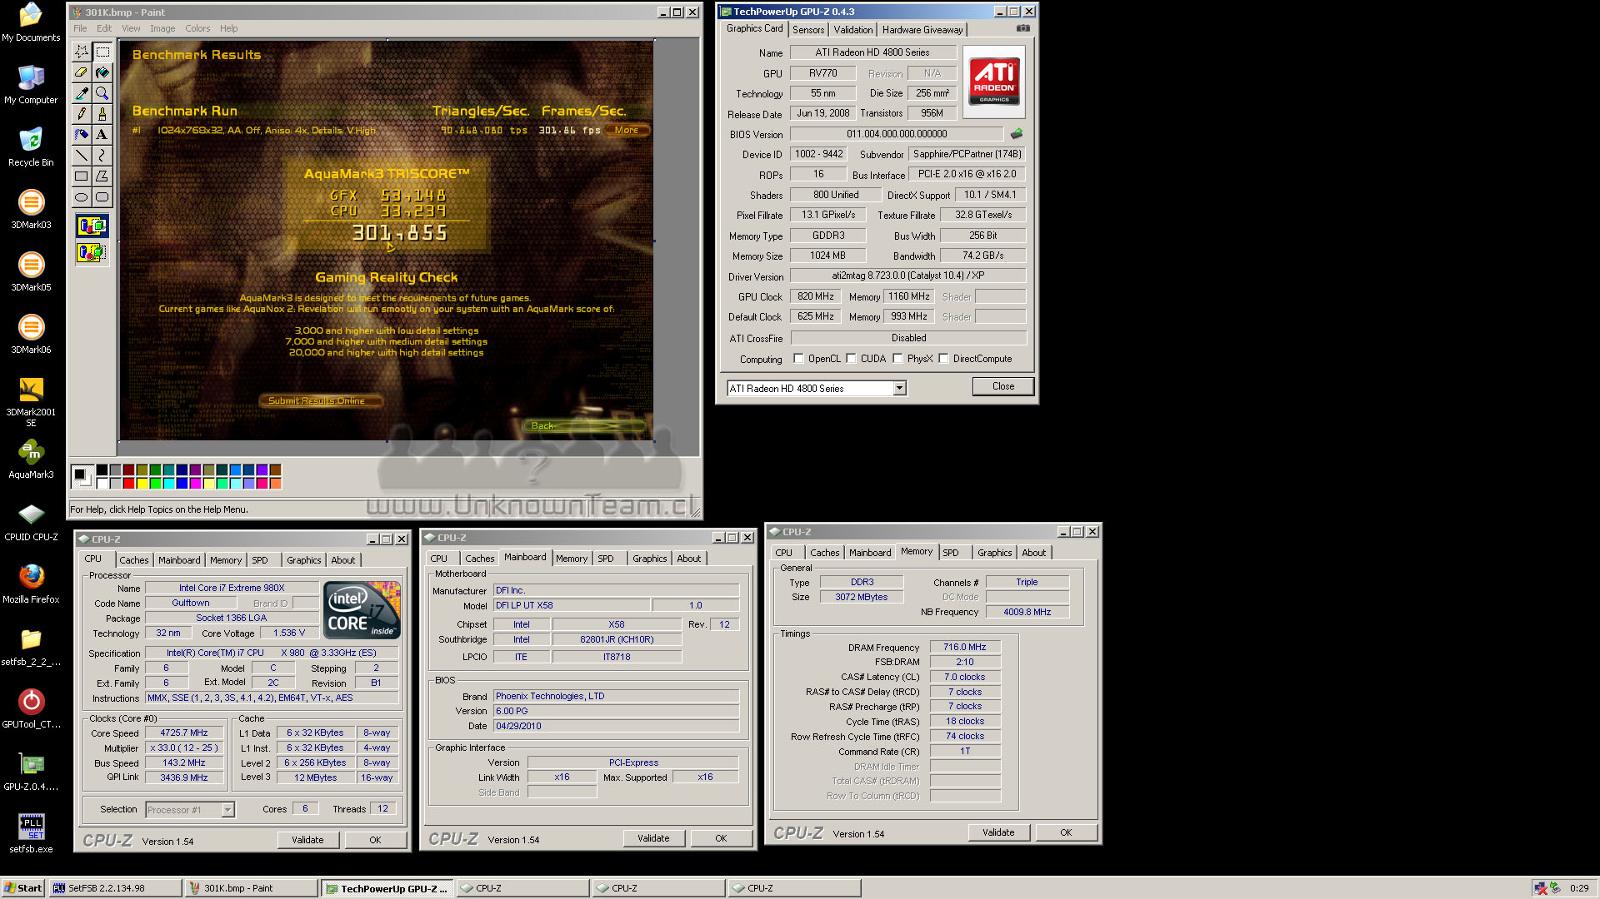1600x899 pixels.
Task: Pick the bright red color swatch in Paint
Action: [129, 483]
